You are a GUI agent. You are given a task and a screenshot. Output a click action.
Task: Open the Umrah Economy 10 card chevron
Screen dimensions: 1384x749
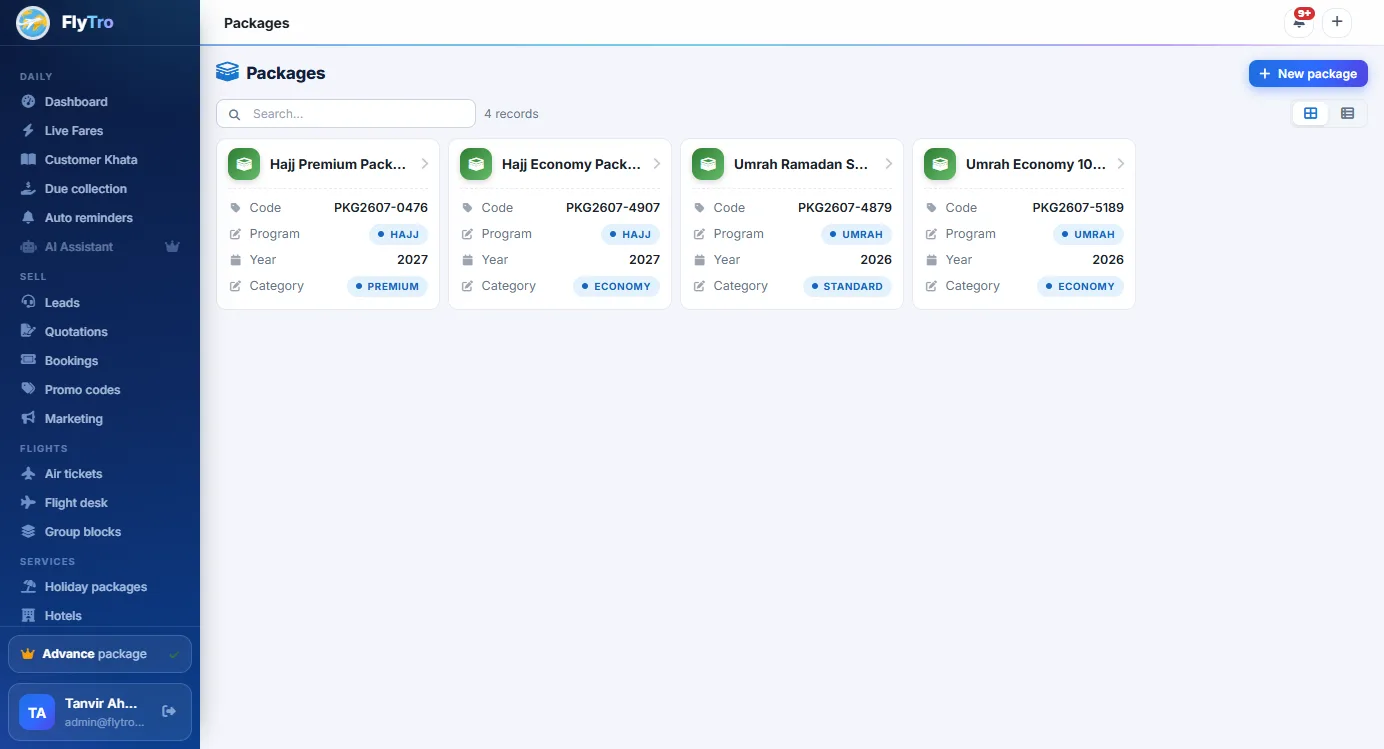coord(1120,164)
